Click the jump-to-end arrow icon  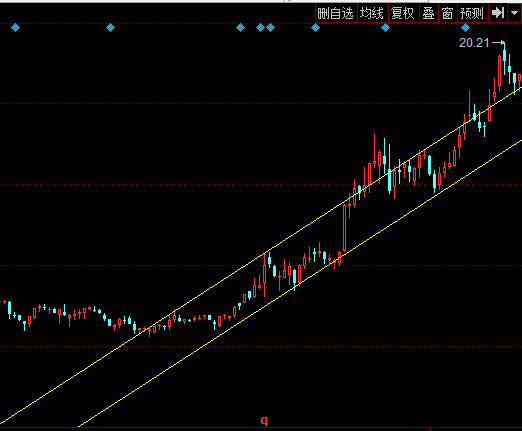[498, 13]
